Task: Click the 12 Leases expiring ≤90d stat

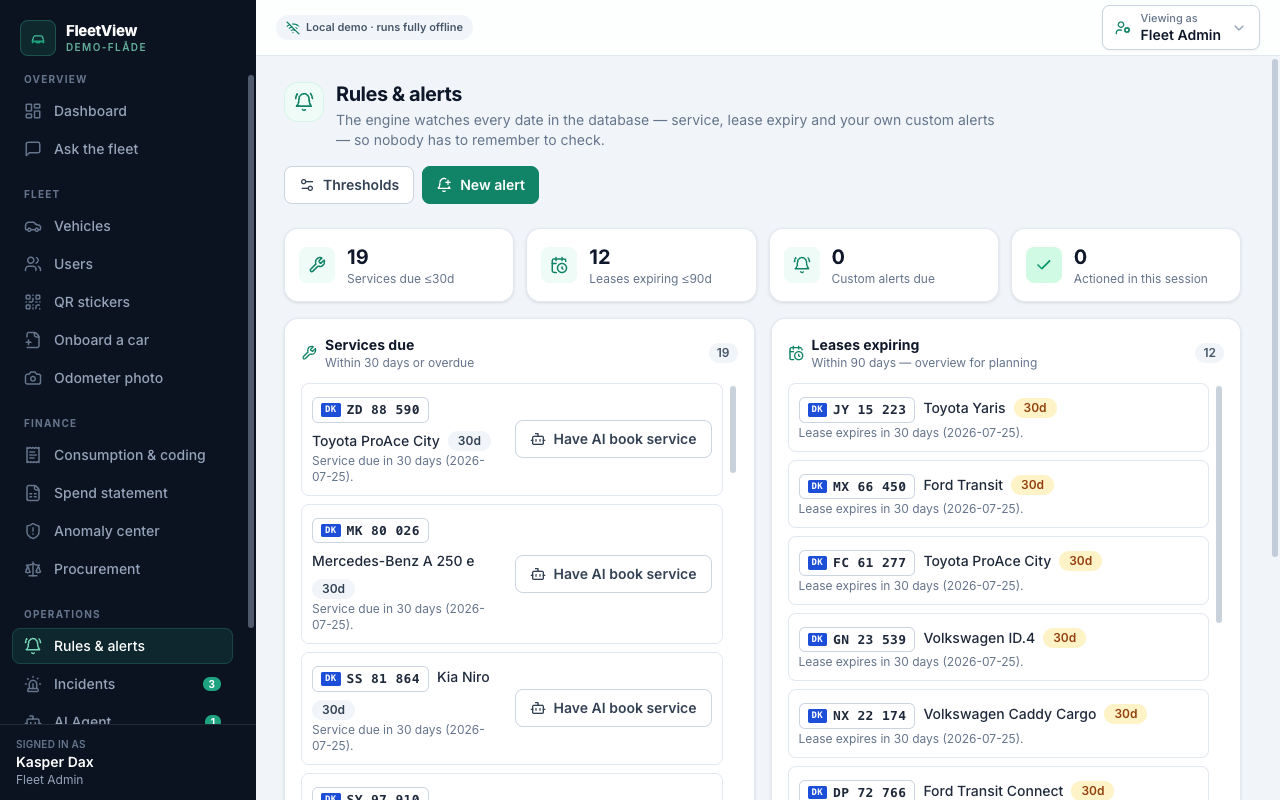Action: tap(641, 265)
